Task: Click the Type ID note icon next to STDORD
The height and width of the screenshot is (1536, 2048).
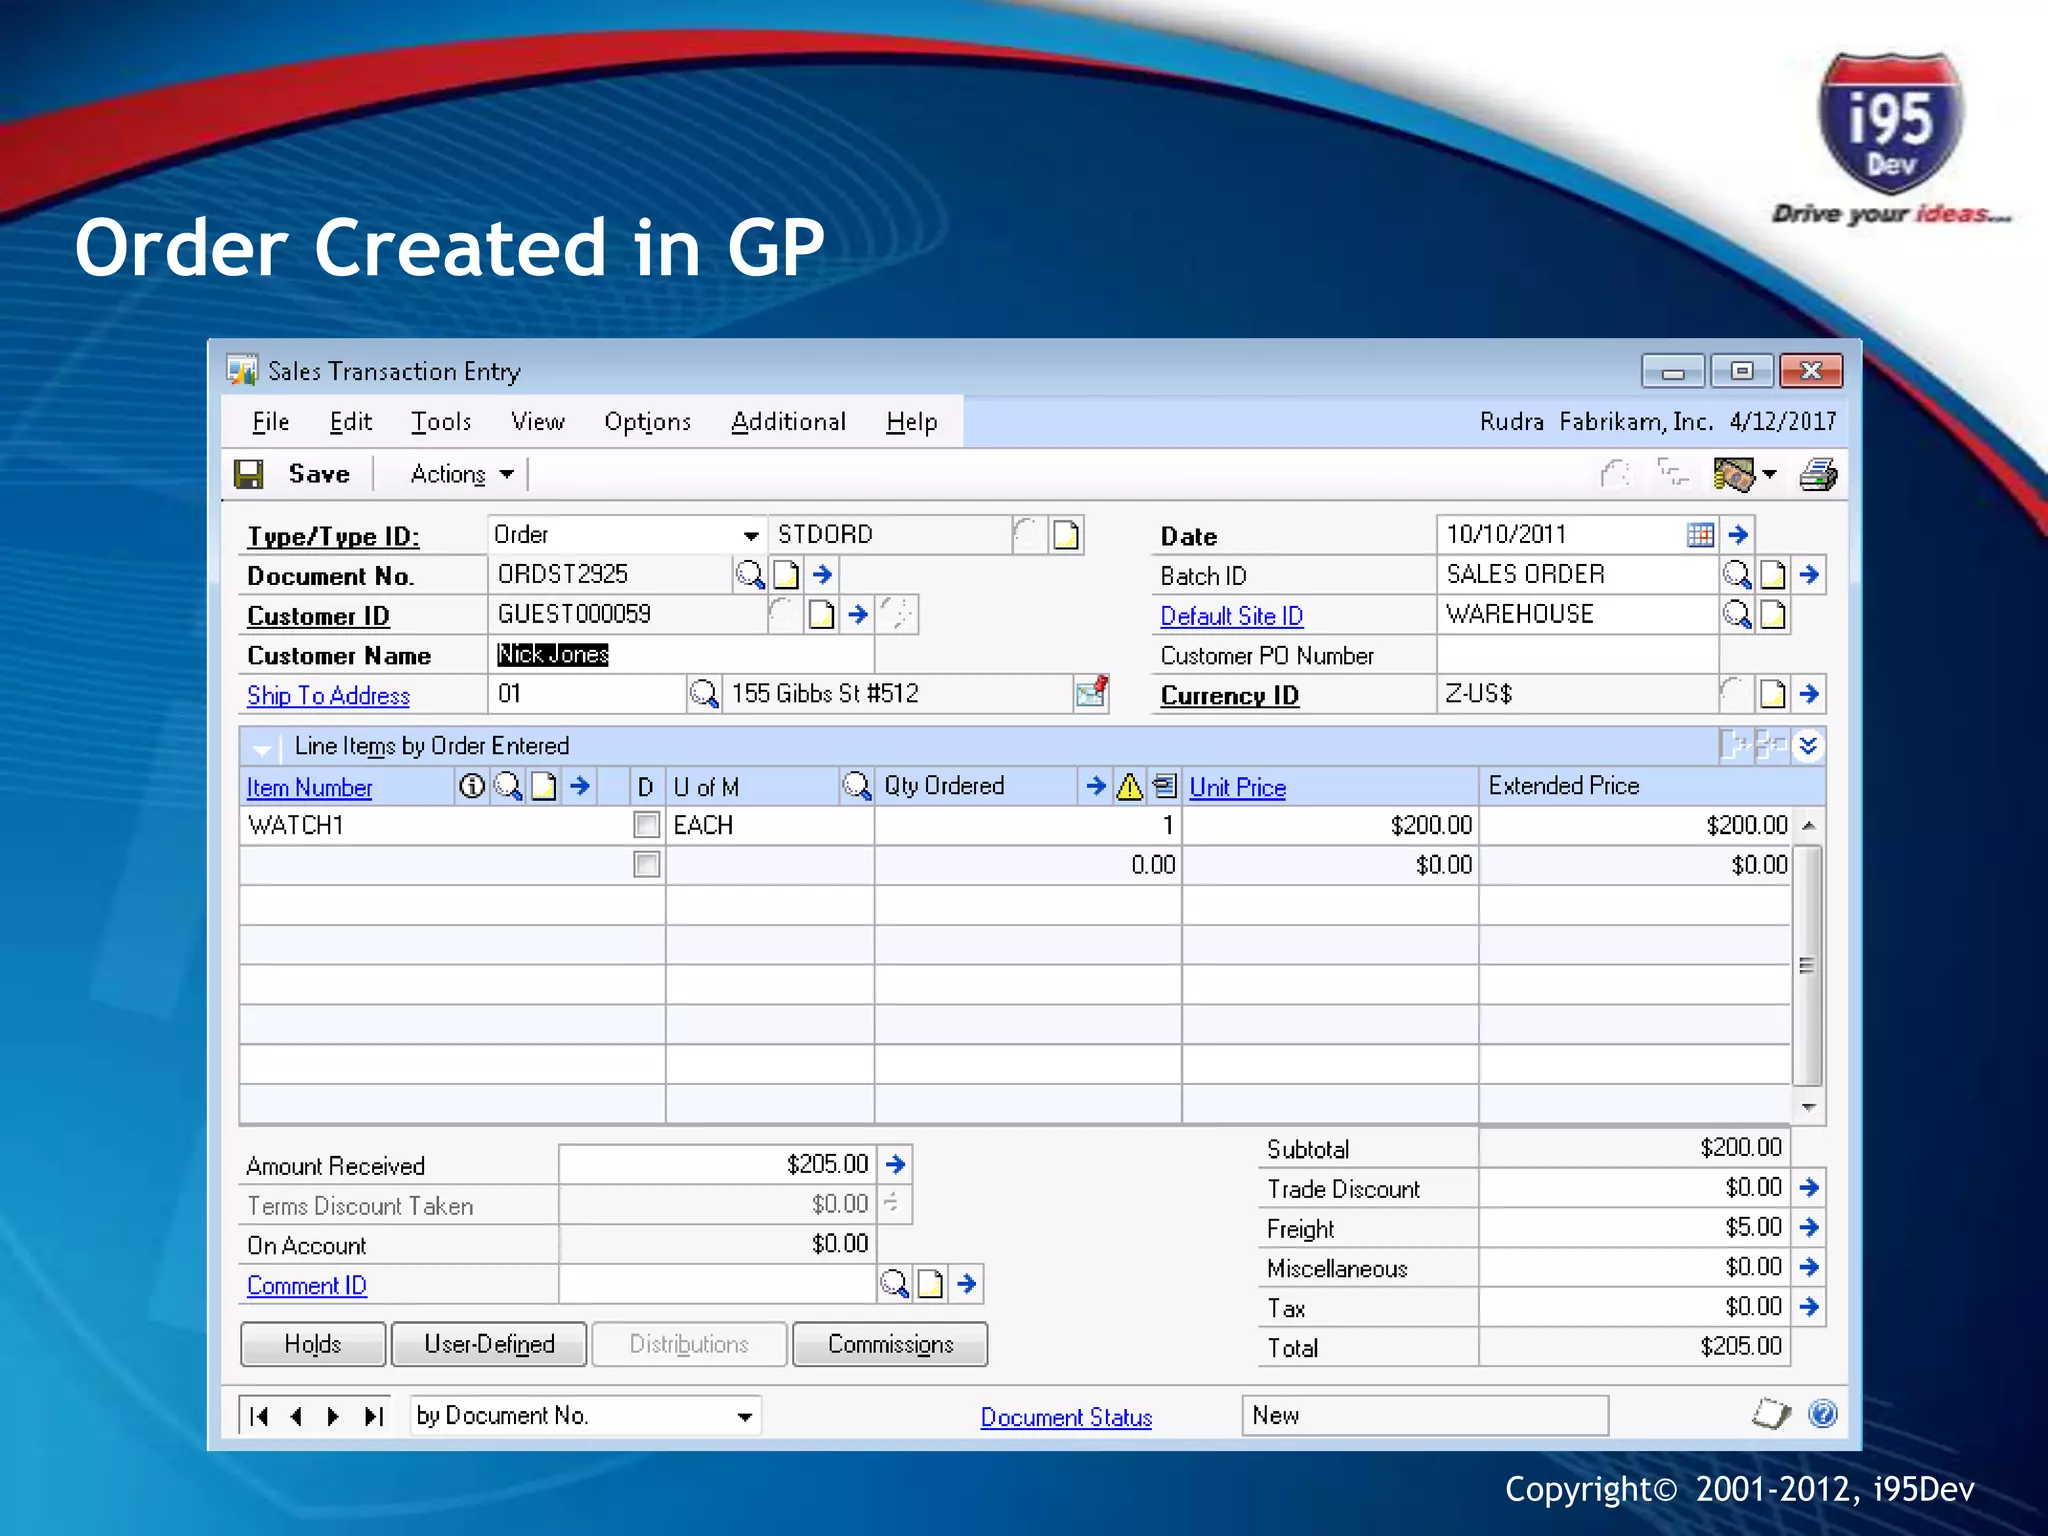Action: pos(1066,535)
